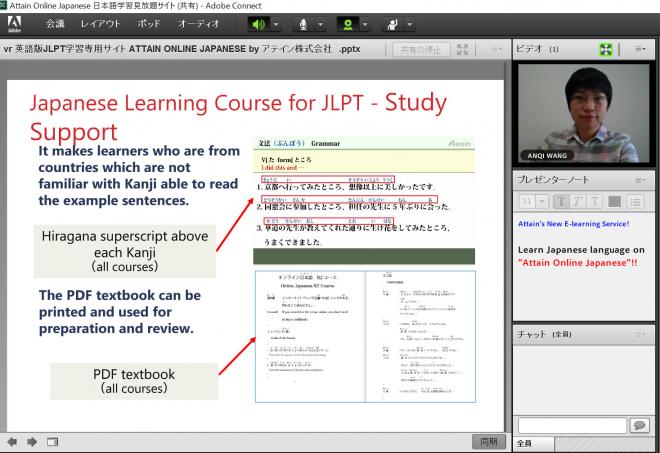
Task: Expand the raise hand status dropdown arrow
Action: coord(410,24)
